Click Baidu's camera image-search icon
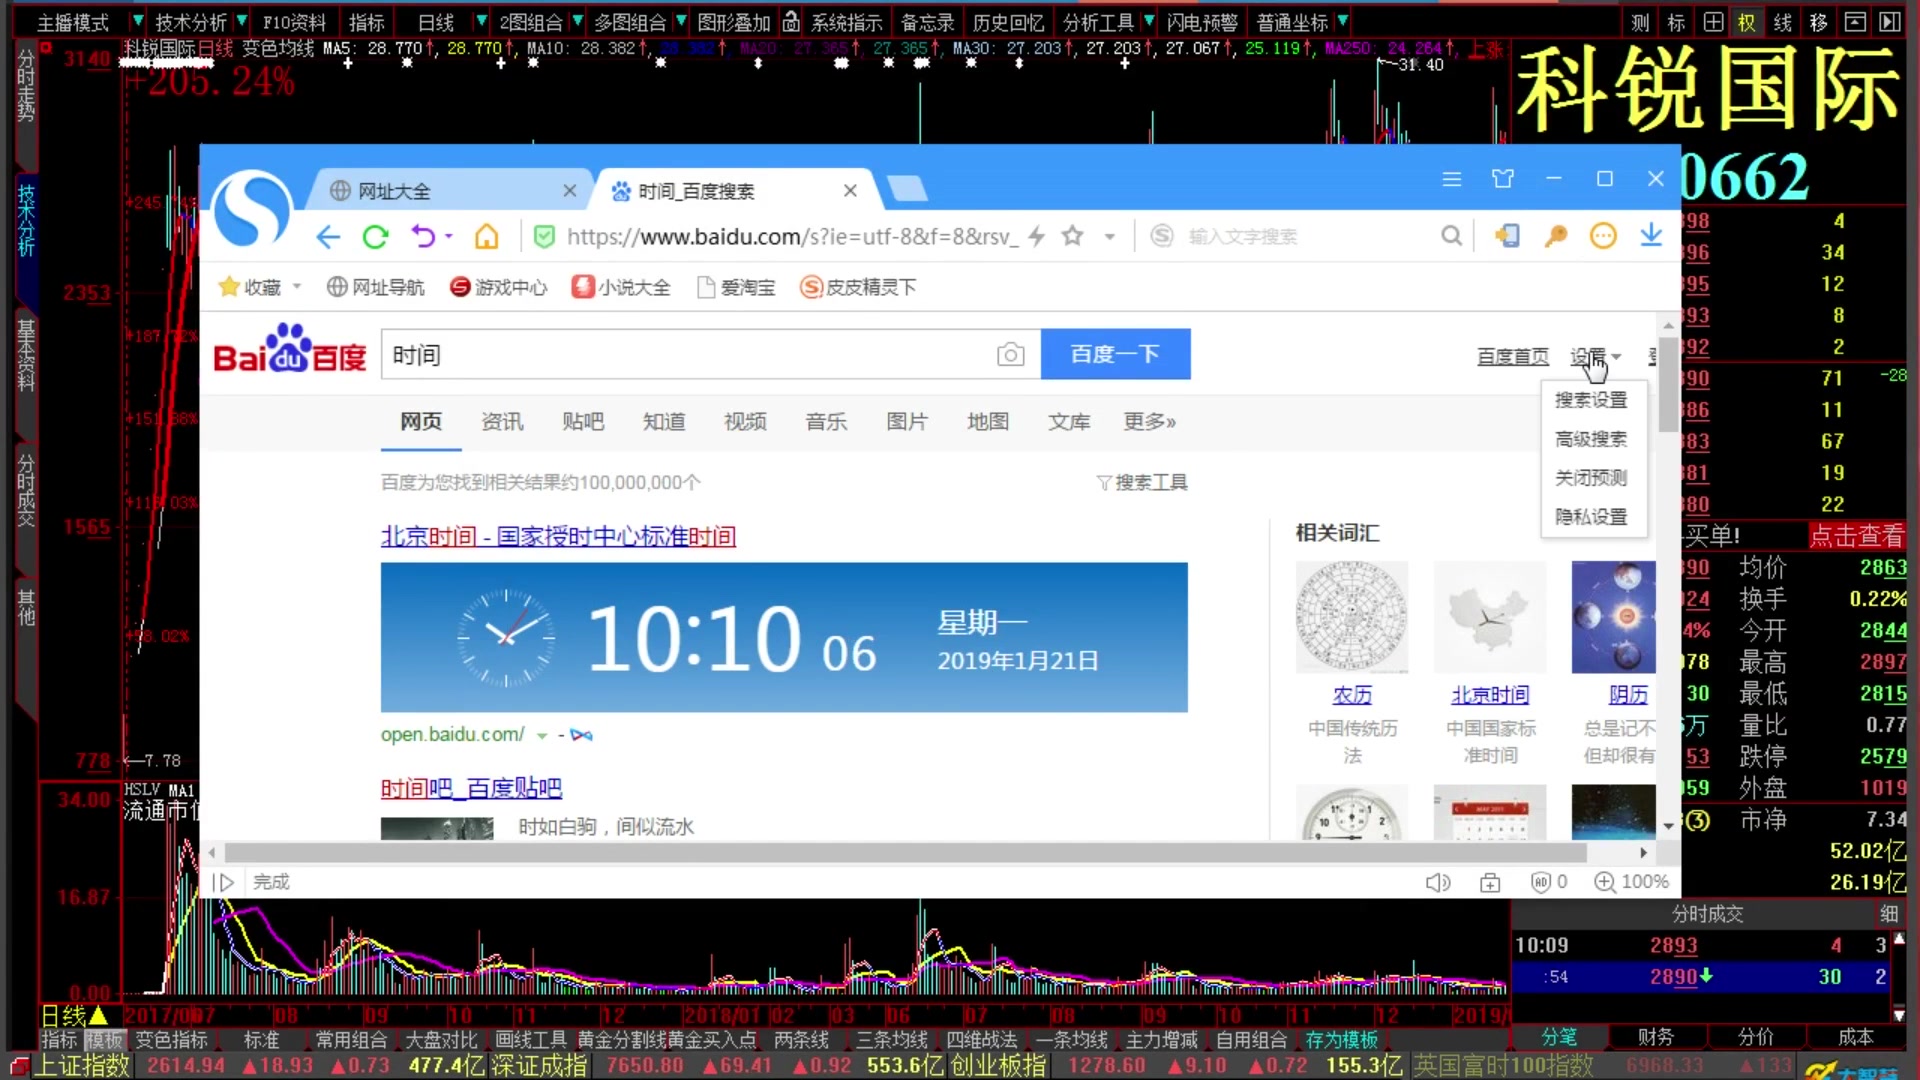The image size is (1920, 1080). point(1011,355)
